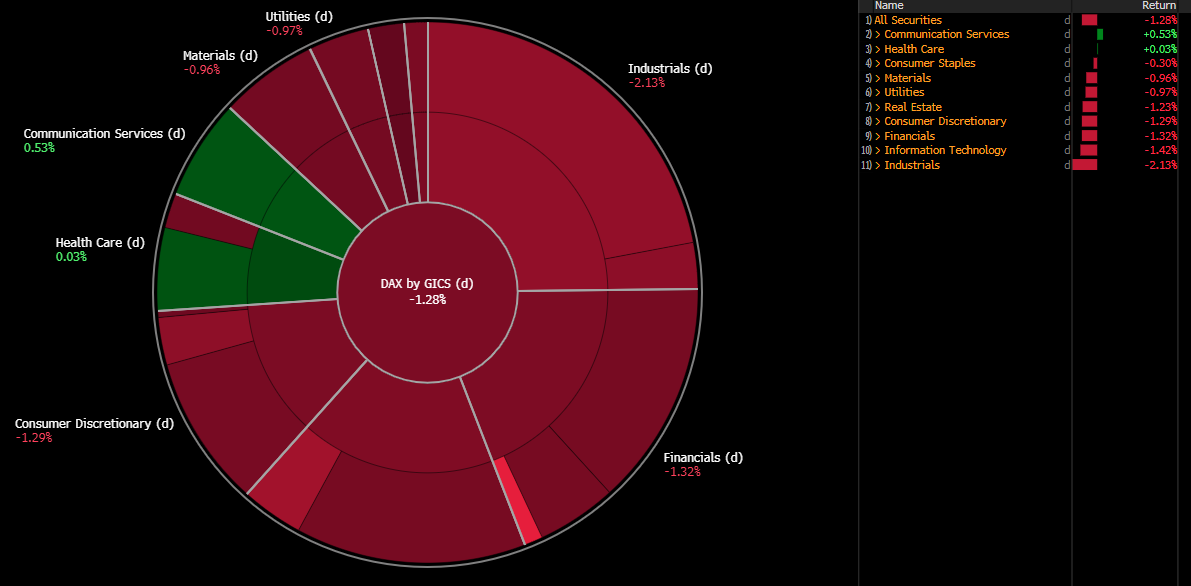Image resolution: width=1191 pixels, height=586 pixels.
Task: Click the -1.32% value in Return column
Action: point(1161,136)
